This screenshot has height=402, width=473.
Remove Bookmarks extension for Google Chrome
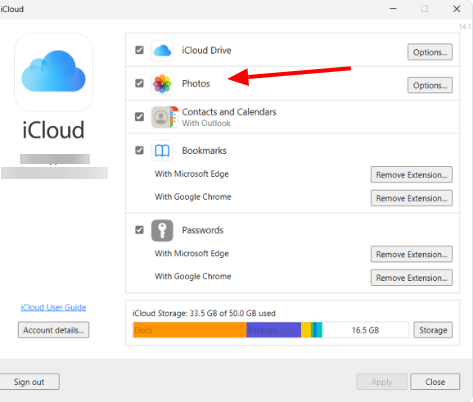click(412, 198)
